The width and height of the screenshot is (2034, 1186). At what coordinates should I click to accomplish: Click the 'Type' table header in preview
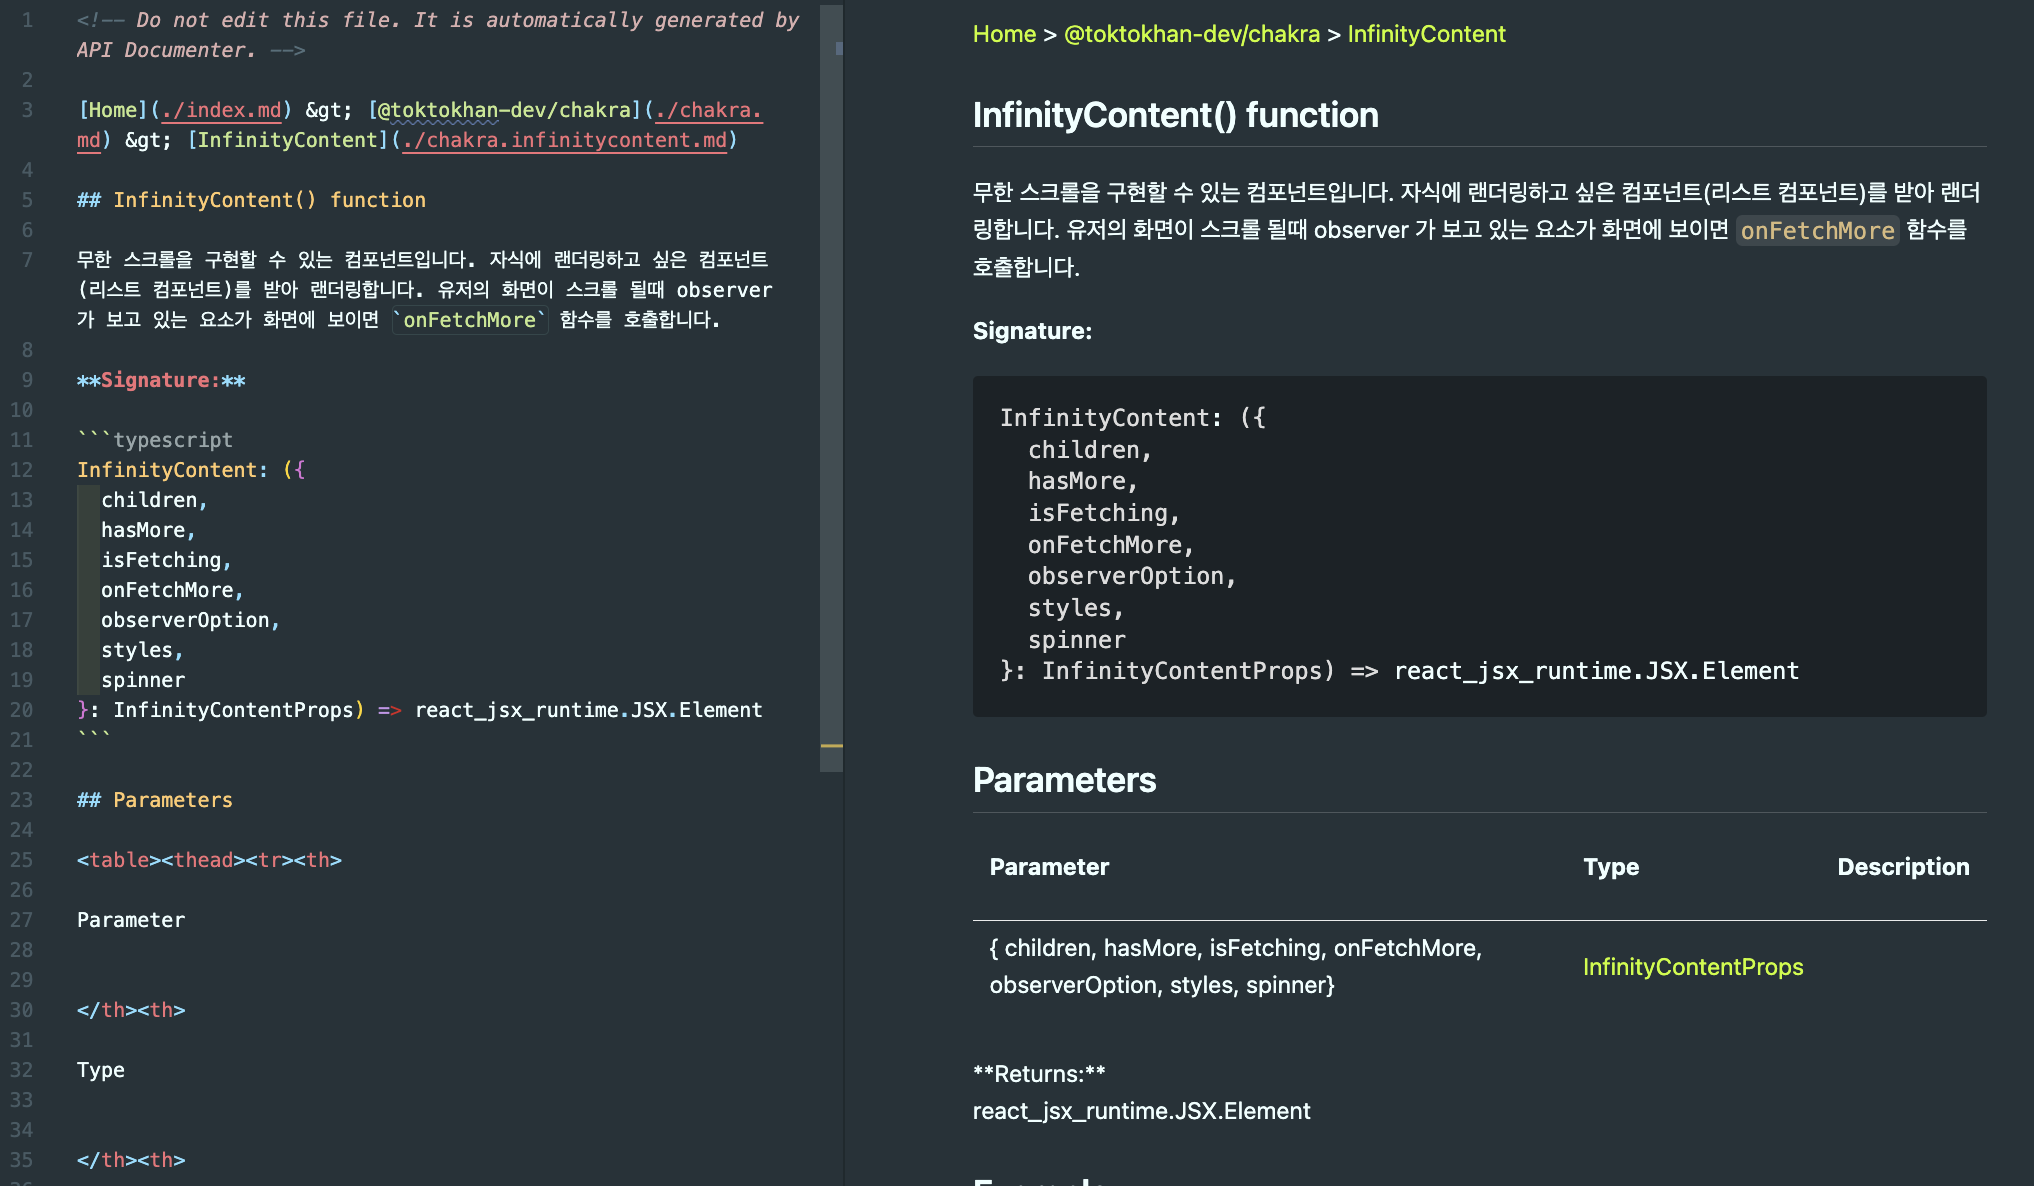click(1610, 867)
